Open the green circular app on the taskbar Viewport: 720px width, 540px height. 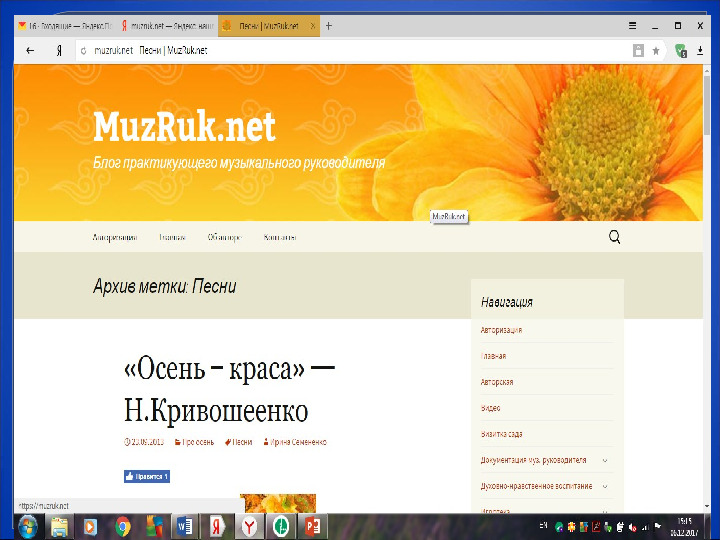pos(281,526)
